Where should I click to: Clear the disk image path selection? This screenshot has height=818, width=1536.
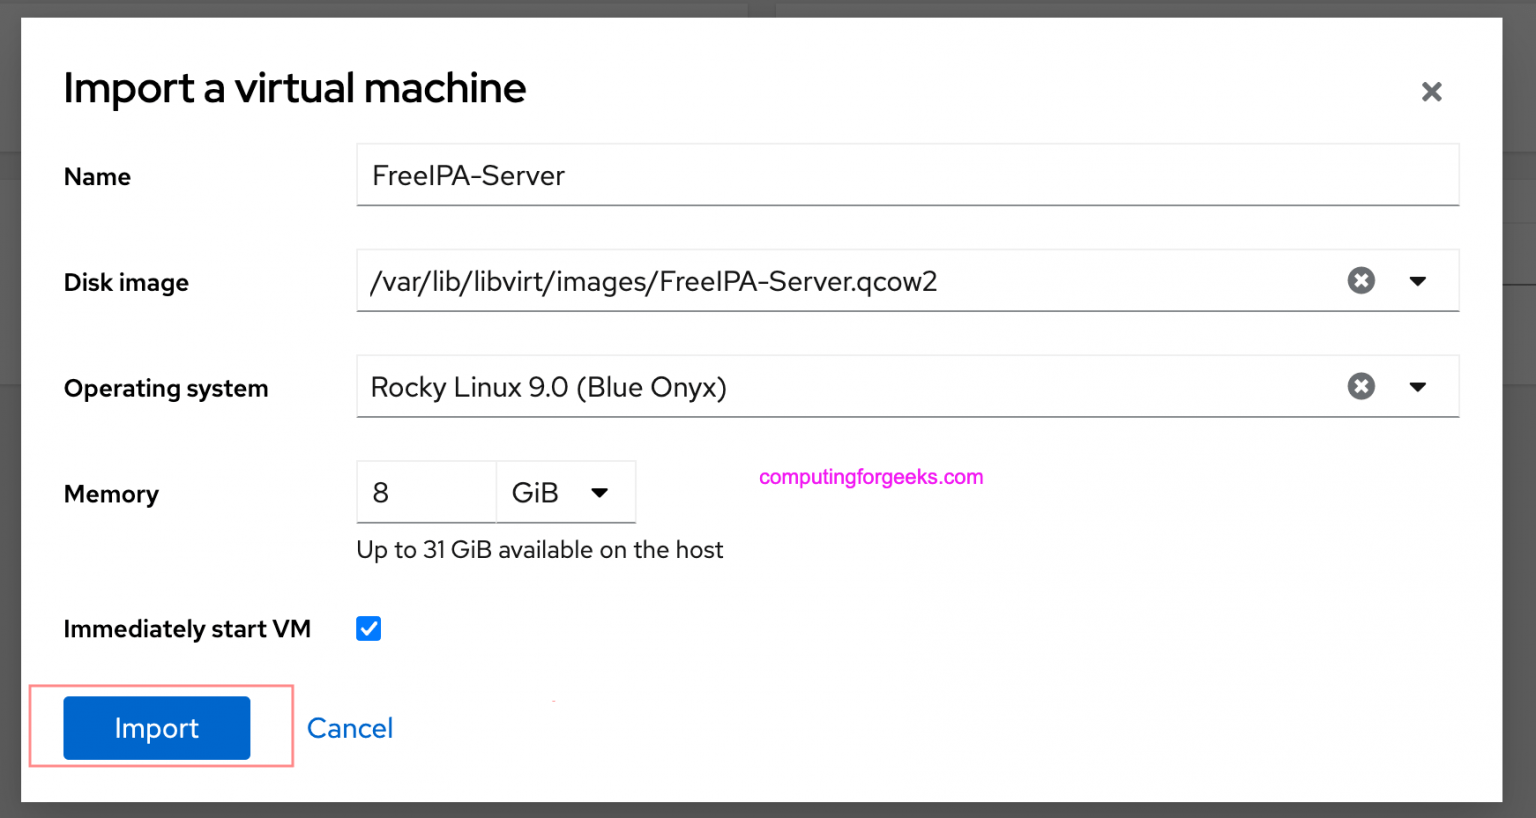point(1361,281)
